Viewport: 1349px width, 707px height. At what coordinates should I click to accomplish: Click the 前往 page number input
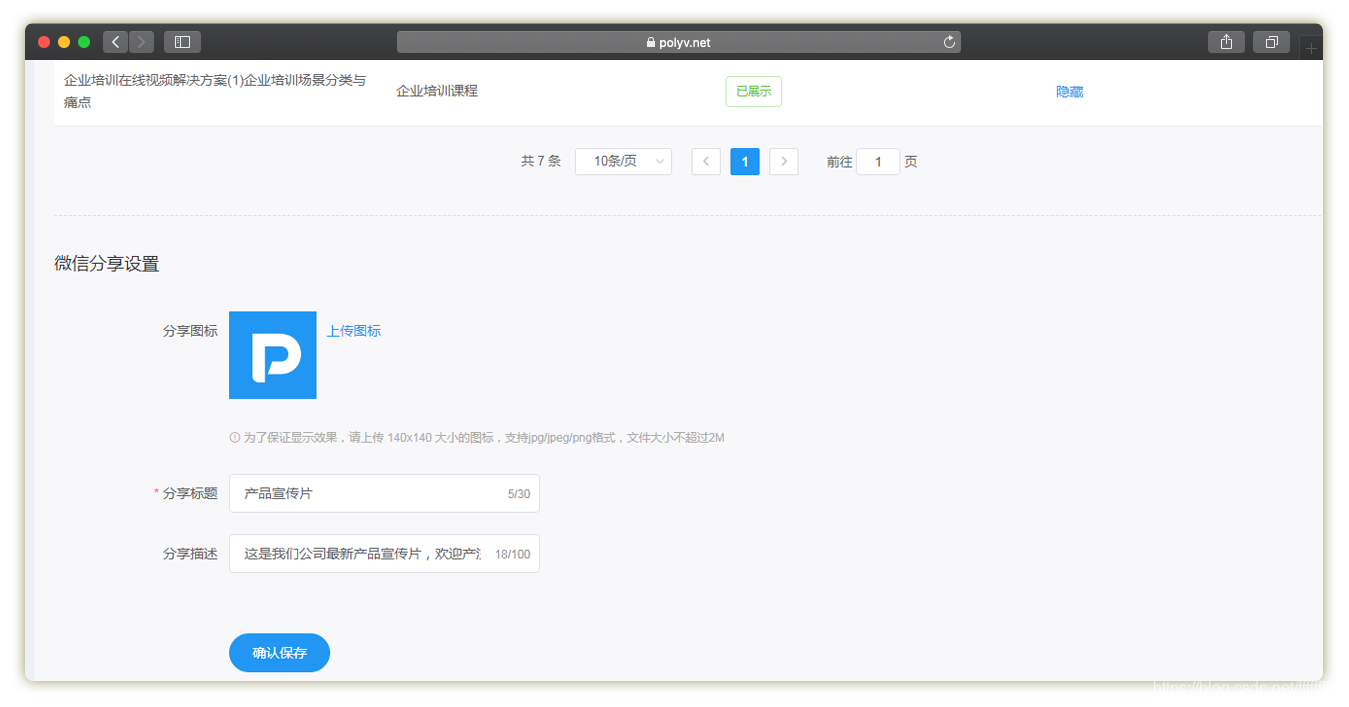(x=878, y=162)
